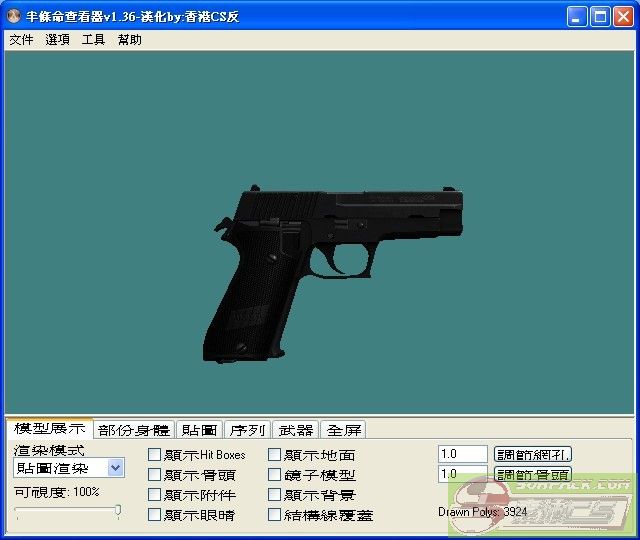Screen dimensions: 640x540
Task: Click the 調節骨頭 button
Action: (533, 474)
